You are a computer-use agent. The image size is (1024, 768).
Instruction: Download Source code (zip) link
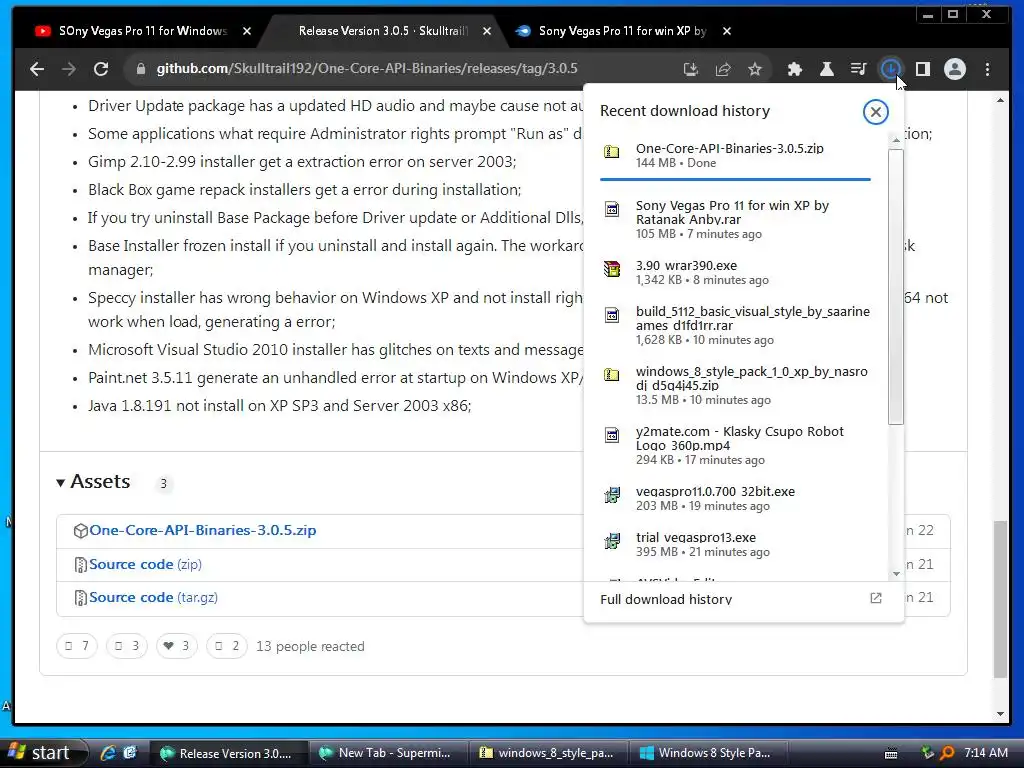click(x=145, y=564)
